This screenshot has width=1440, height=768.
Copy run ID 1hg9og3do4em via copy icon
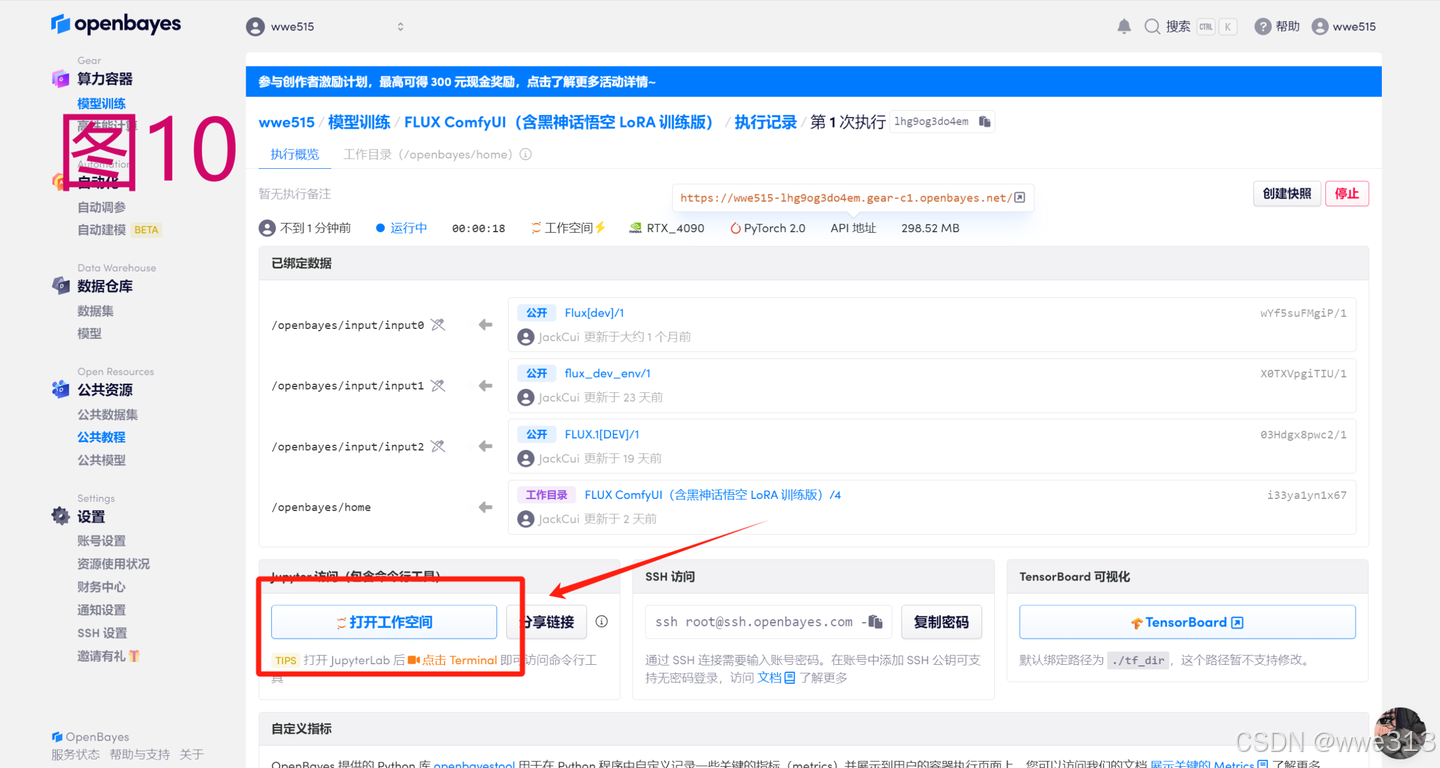pyautogui.click(x=984, y=121)
